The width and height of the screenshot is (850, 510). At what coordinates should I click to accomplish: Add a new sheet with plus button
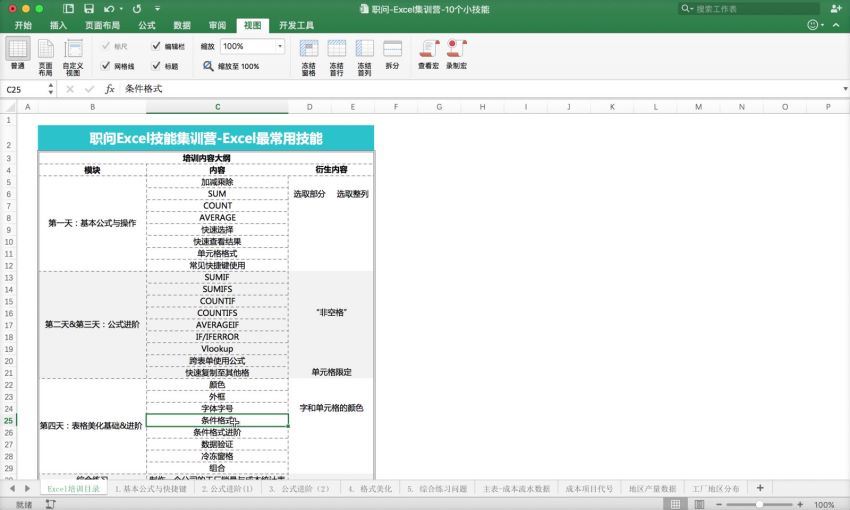760,488
